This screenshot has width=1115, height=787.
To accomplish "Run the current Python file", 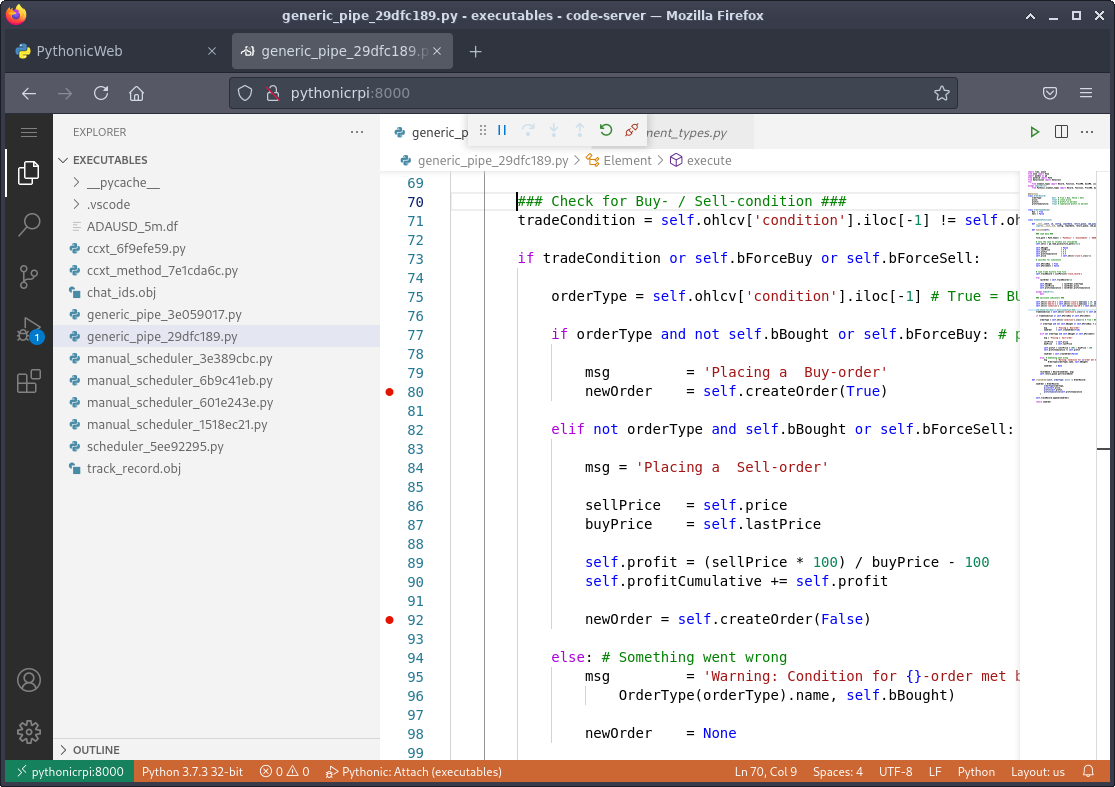I will click(1035, 131).
